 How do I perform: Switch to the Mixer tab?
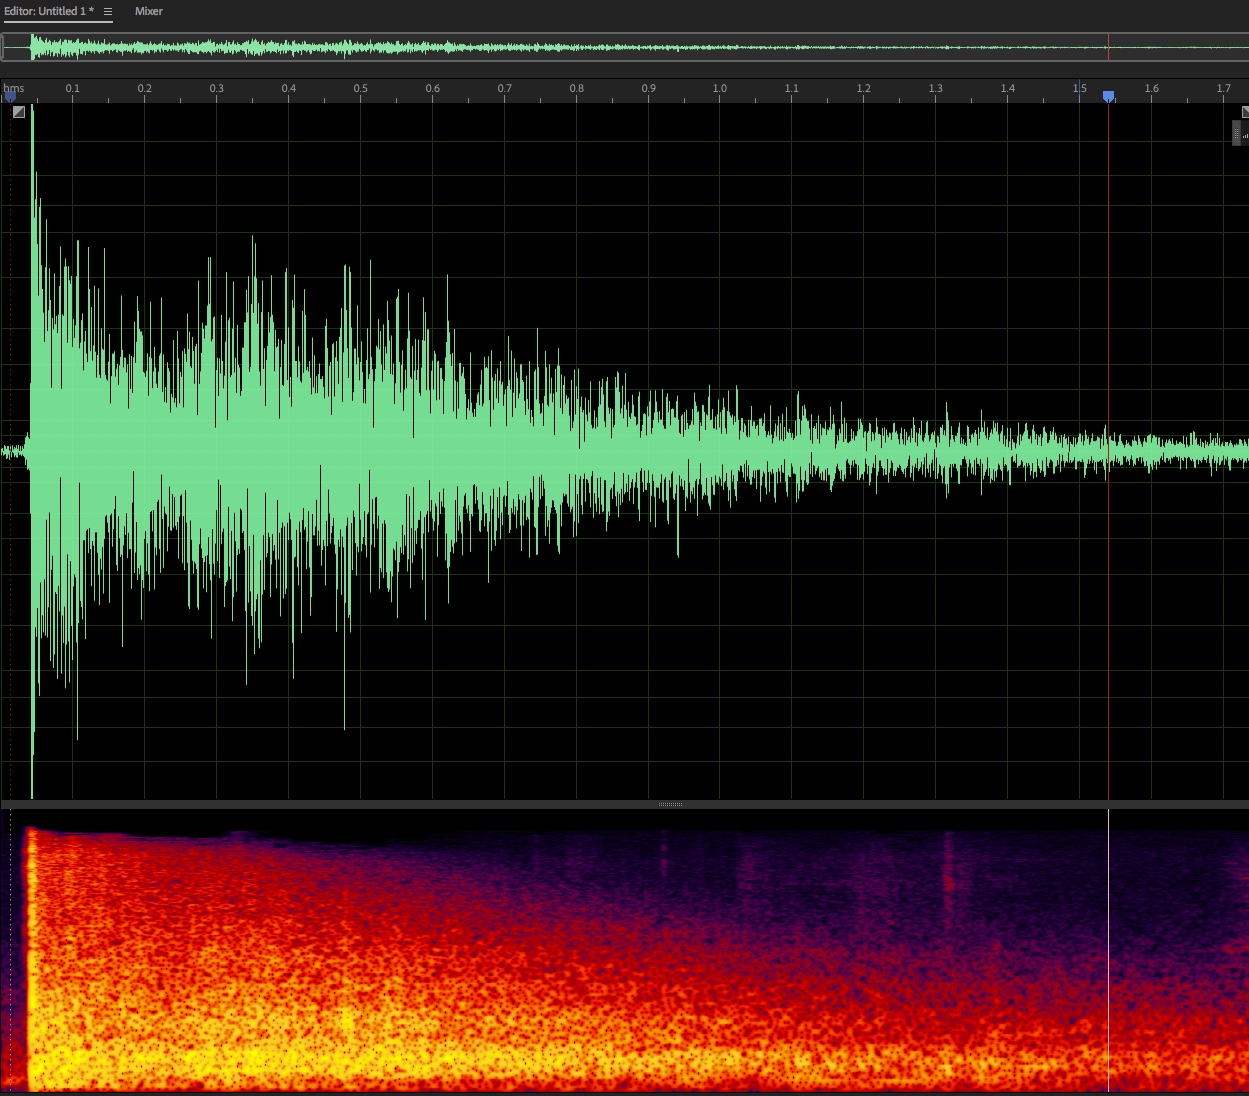pyautogui.click(x=149, y=12)
